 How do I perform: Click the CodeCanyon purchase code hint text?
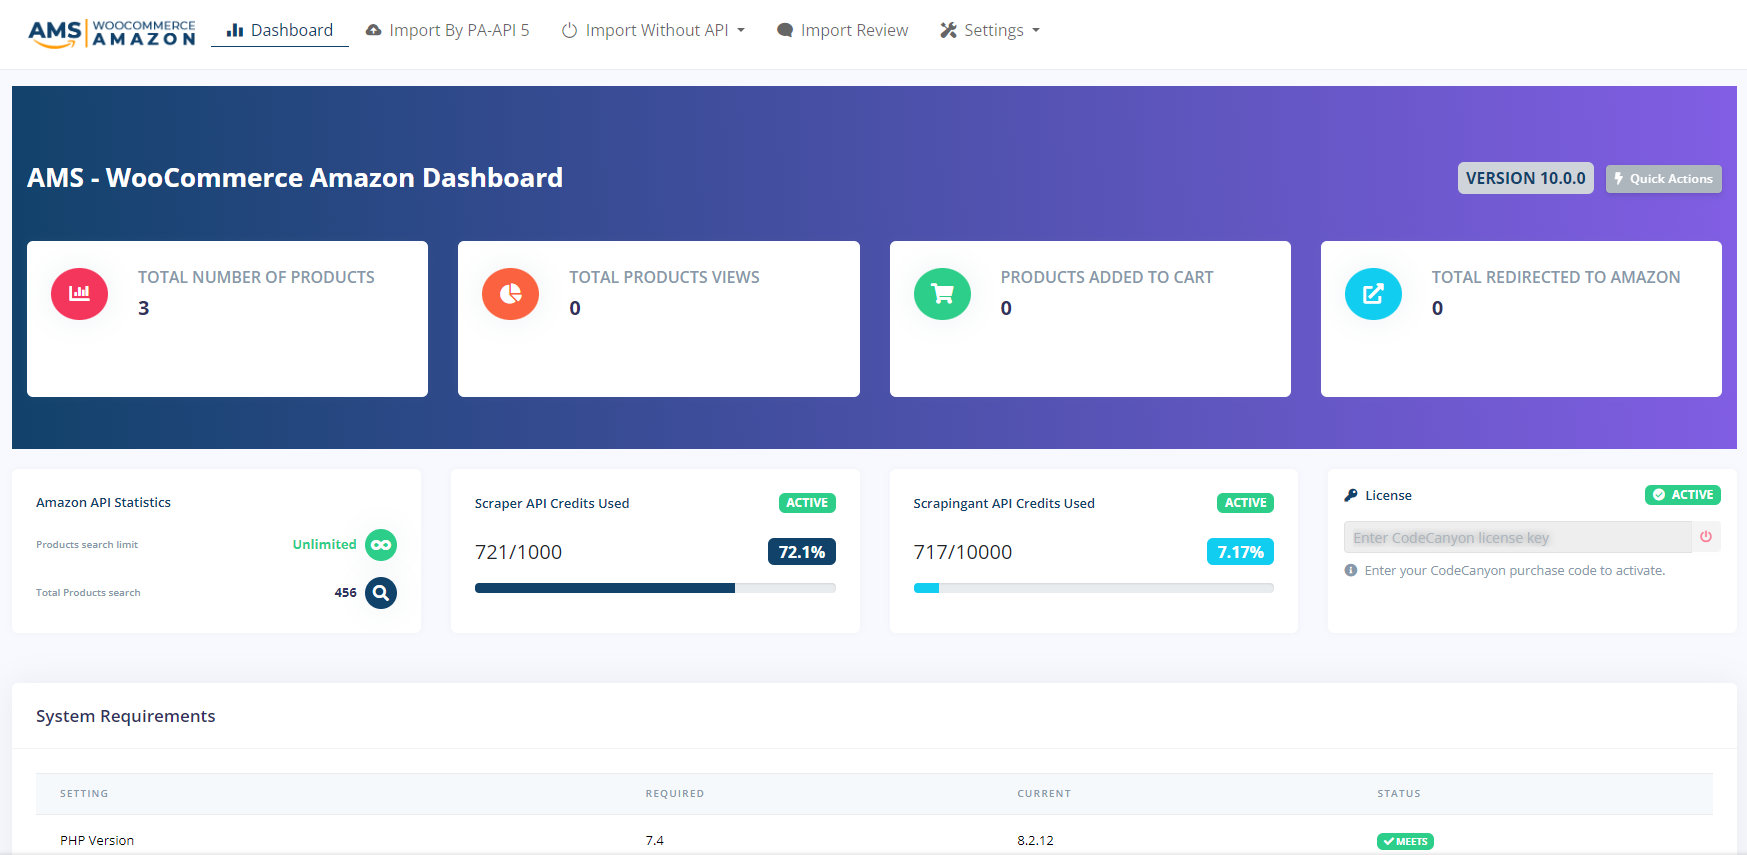(1515, 571)
